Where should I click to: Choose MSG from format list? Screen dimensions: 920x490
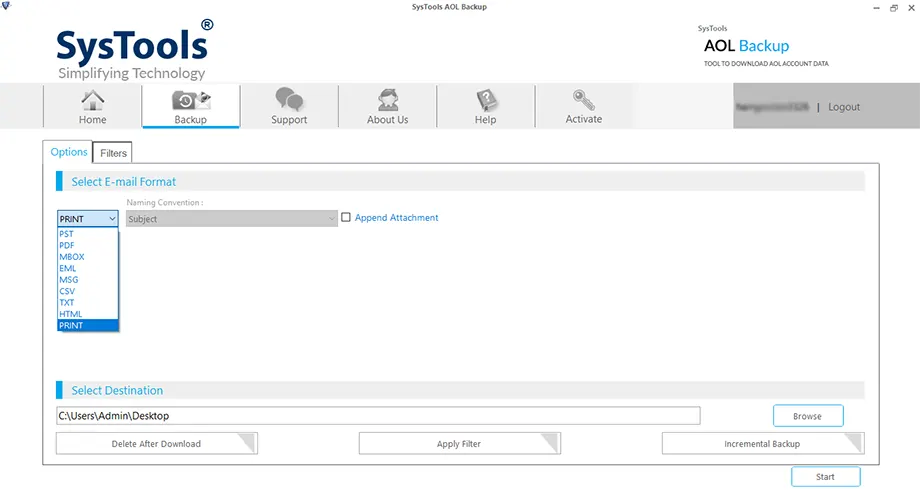(x=88, y=279)
